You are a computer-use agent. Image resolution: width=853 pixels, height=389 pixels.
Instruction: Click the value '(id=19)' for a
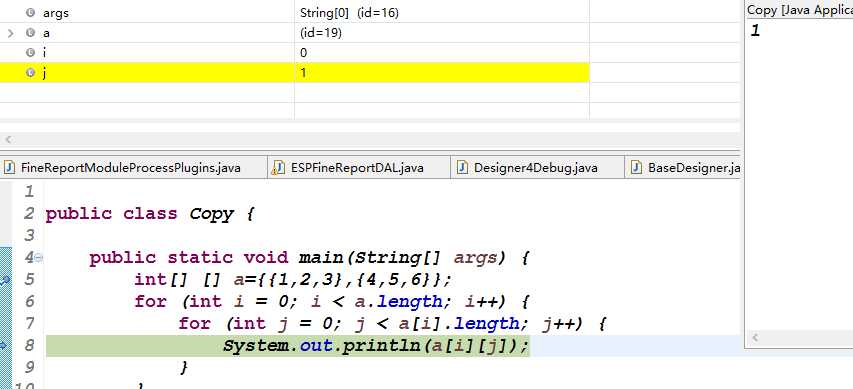pyautogui.click(x=320, y=33)
